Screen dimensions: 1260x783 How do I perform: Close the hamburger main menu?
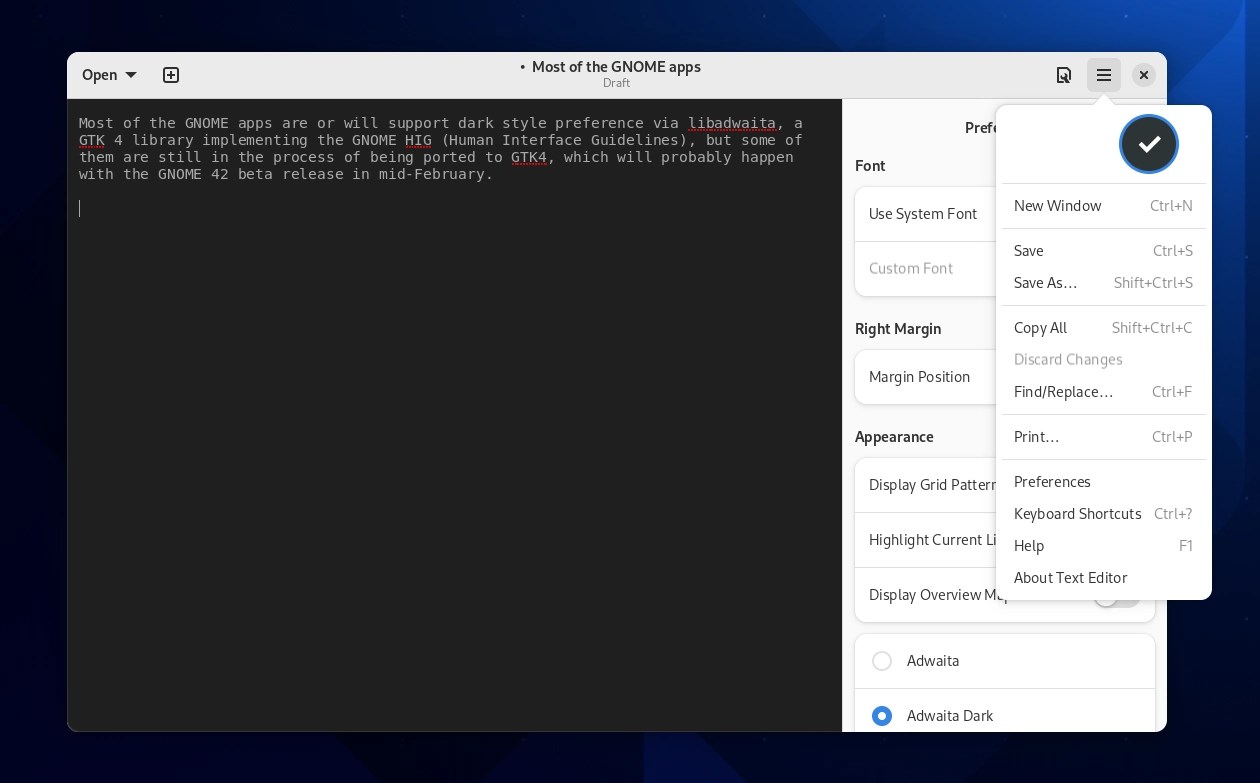tap(1104, 75)
